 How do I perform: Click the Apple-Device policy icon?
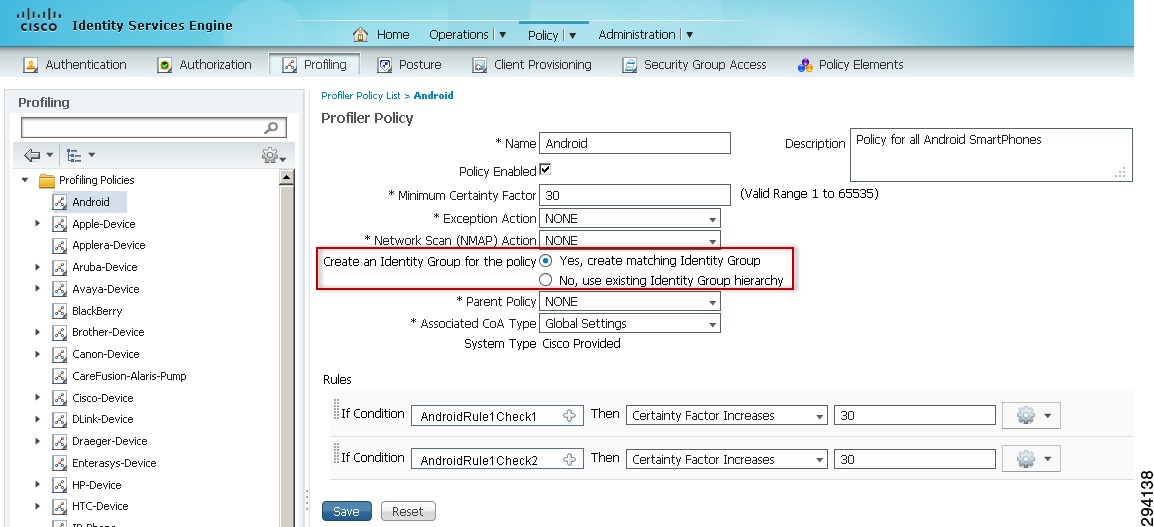(60, 224)
